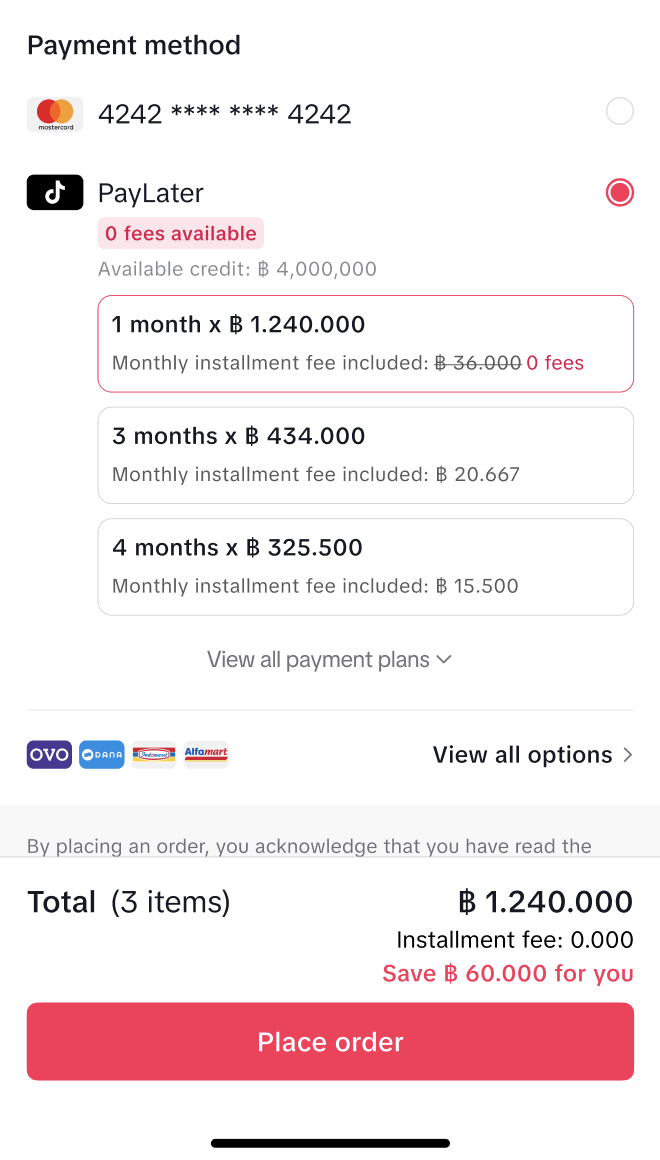Tap the DANA wallet icon

click(x=102, y=755)
